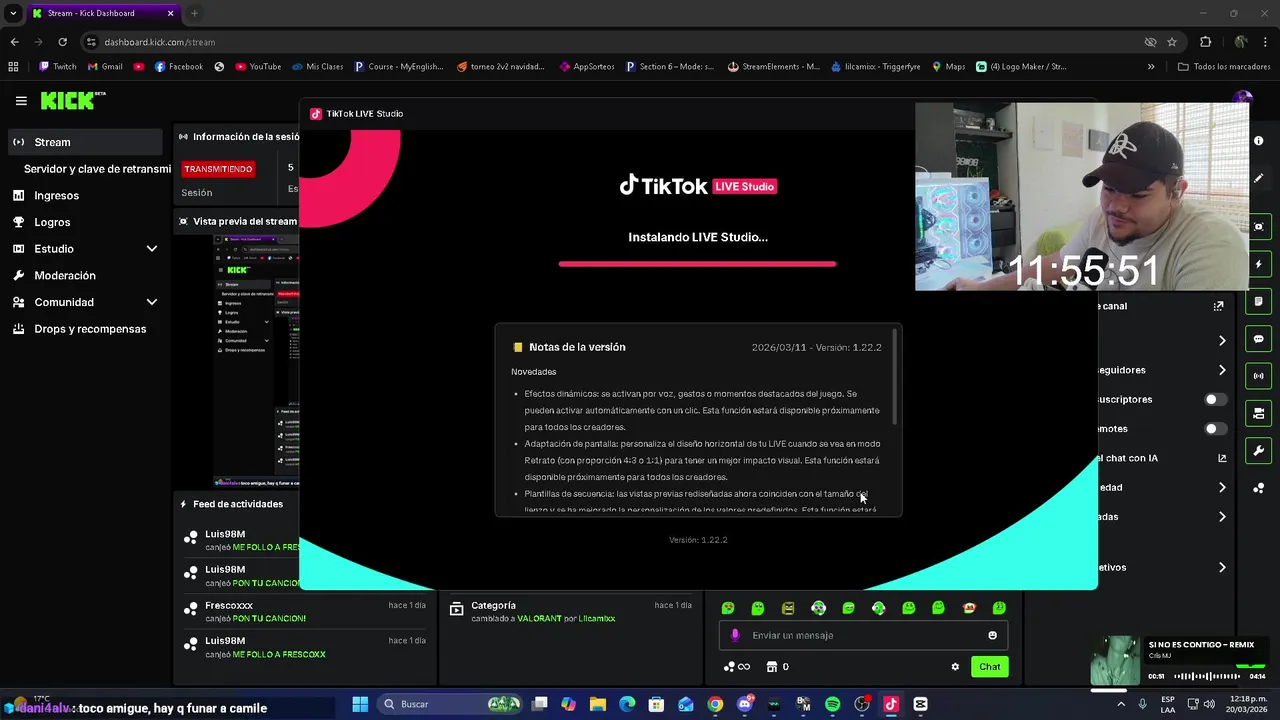
Task: Open chat settings gear icon
Action: 955,667
